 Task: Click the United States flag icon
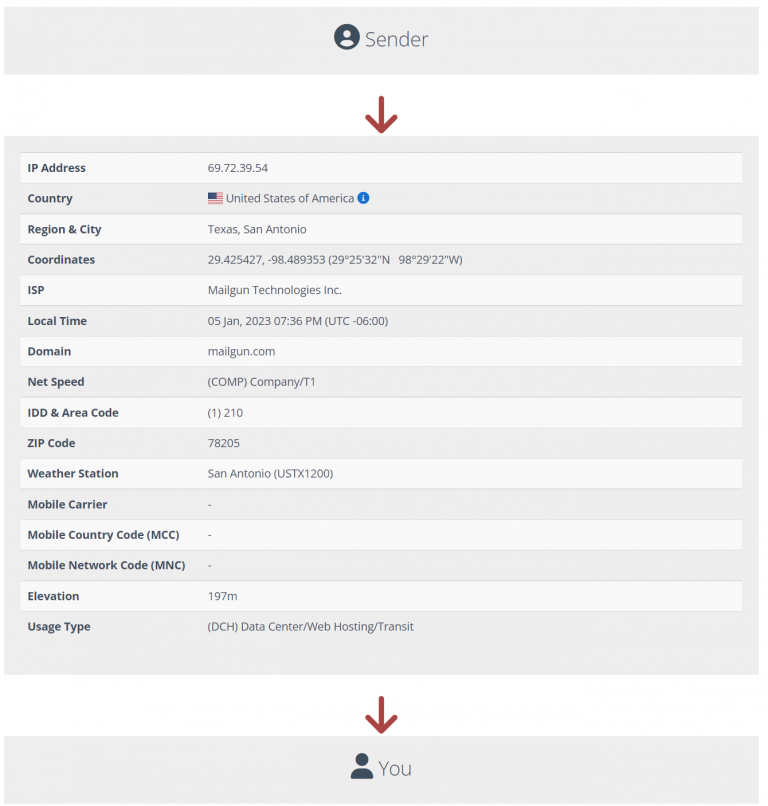coord(213,198)
